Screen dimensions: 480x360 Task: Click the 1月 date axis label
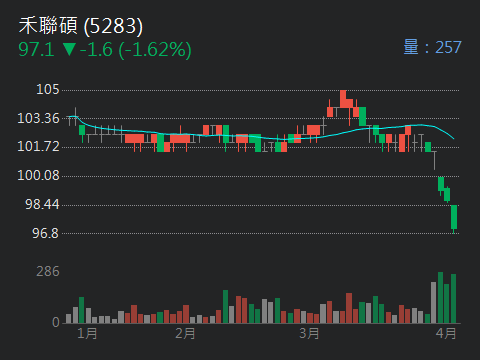click(87, 333)
